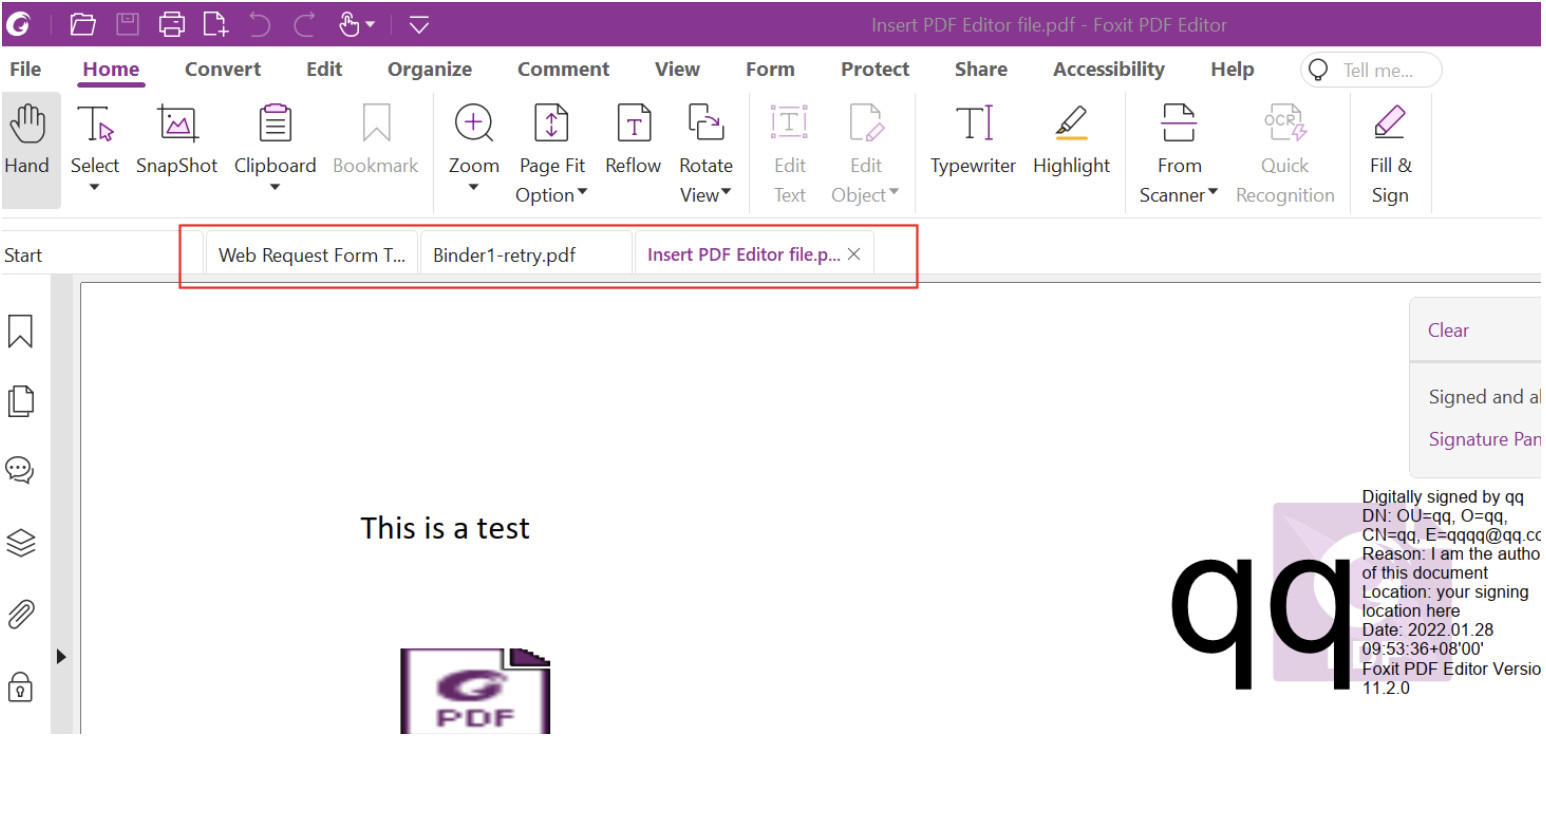Open Pages panel in left sidebar

pos(20,401)
